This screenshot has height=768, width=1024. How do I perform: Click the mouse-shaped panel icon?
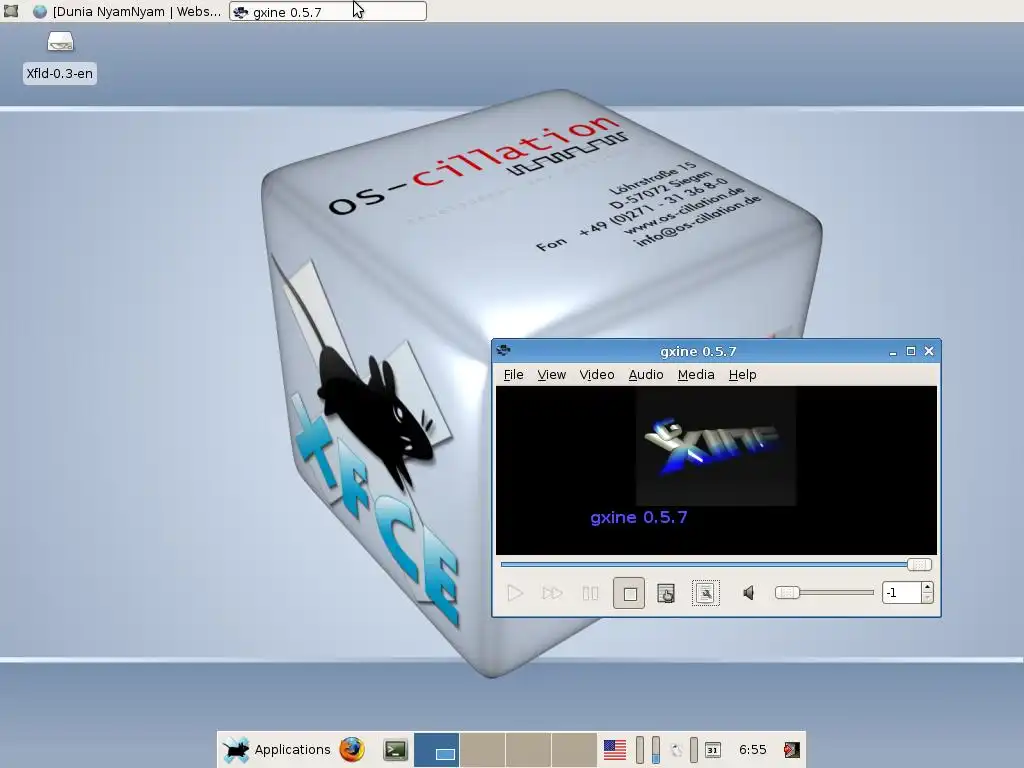[677, 750]
